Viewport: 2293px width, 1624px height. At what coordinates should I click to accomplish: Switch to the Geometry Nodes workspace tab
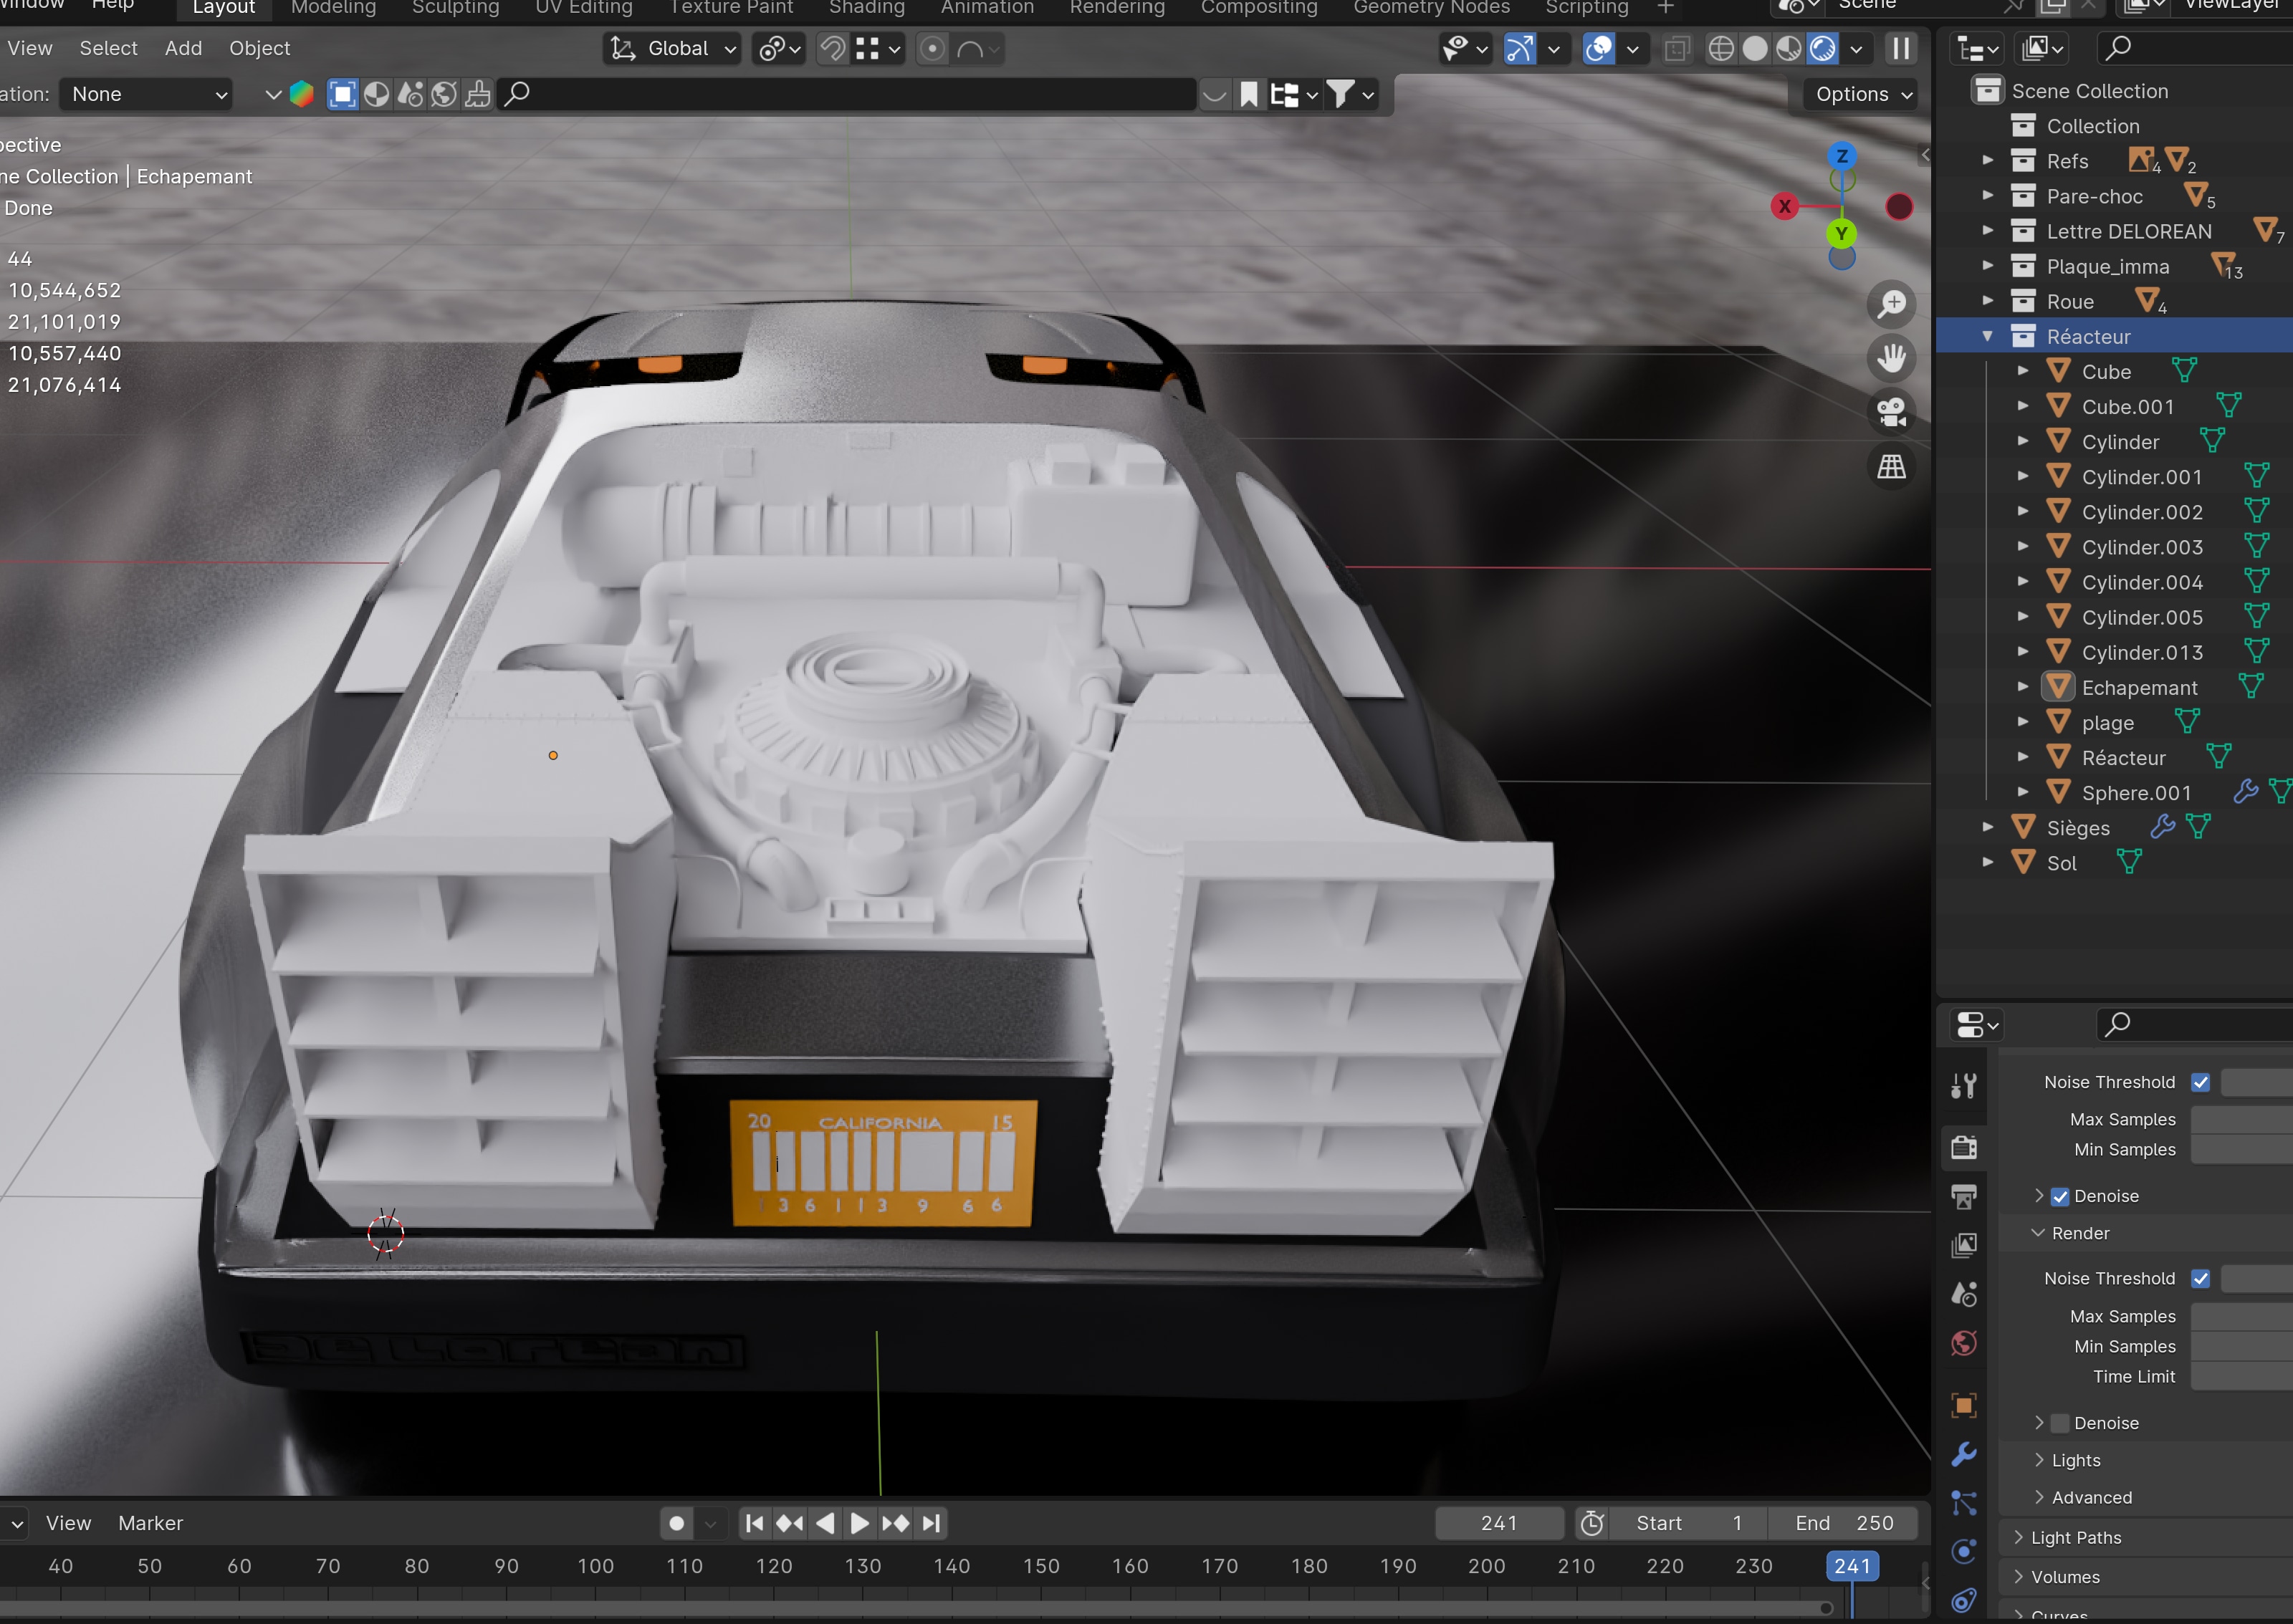[1431, 8]
